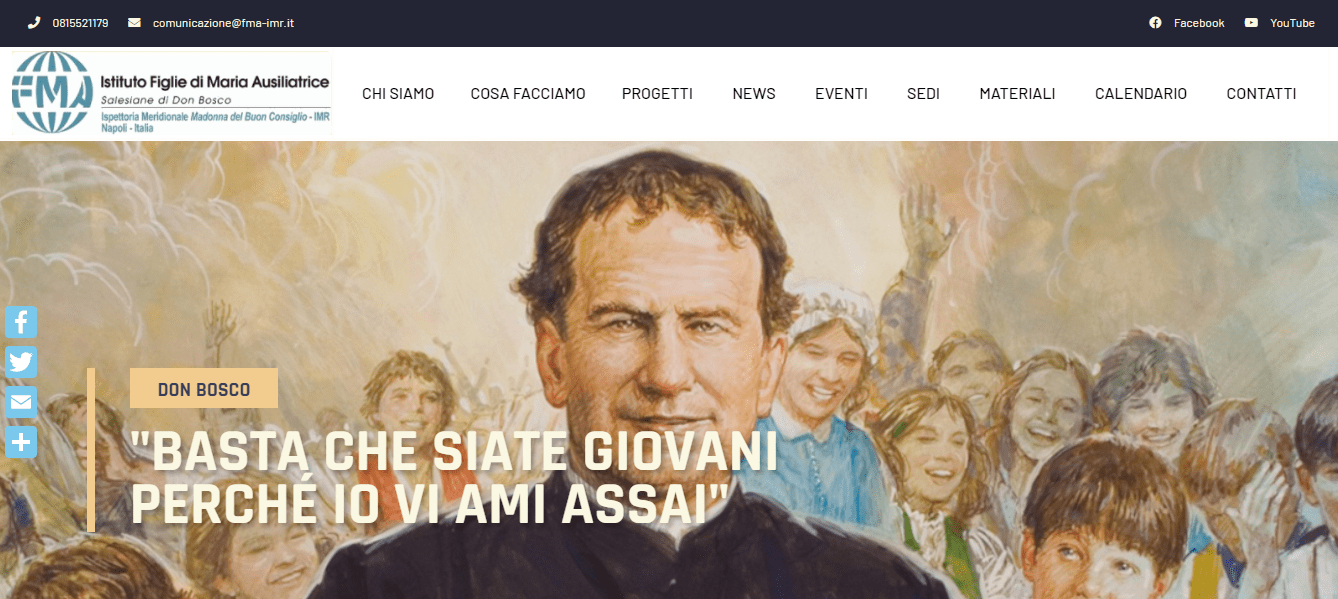The image size is (1338, 599).
Task: Select MATERIALI in the navigation
Action: click(x=1017, y=94)
